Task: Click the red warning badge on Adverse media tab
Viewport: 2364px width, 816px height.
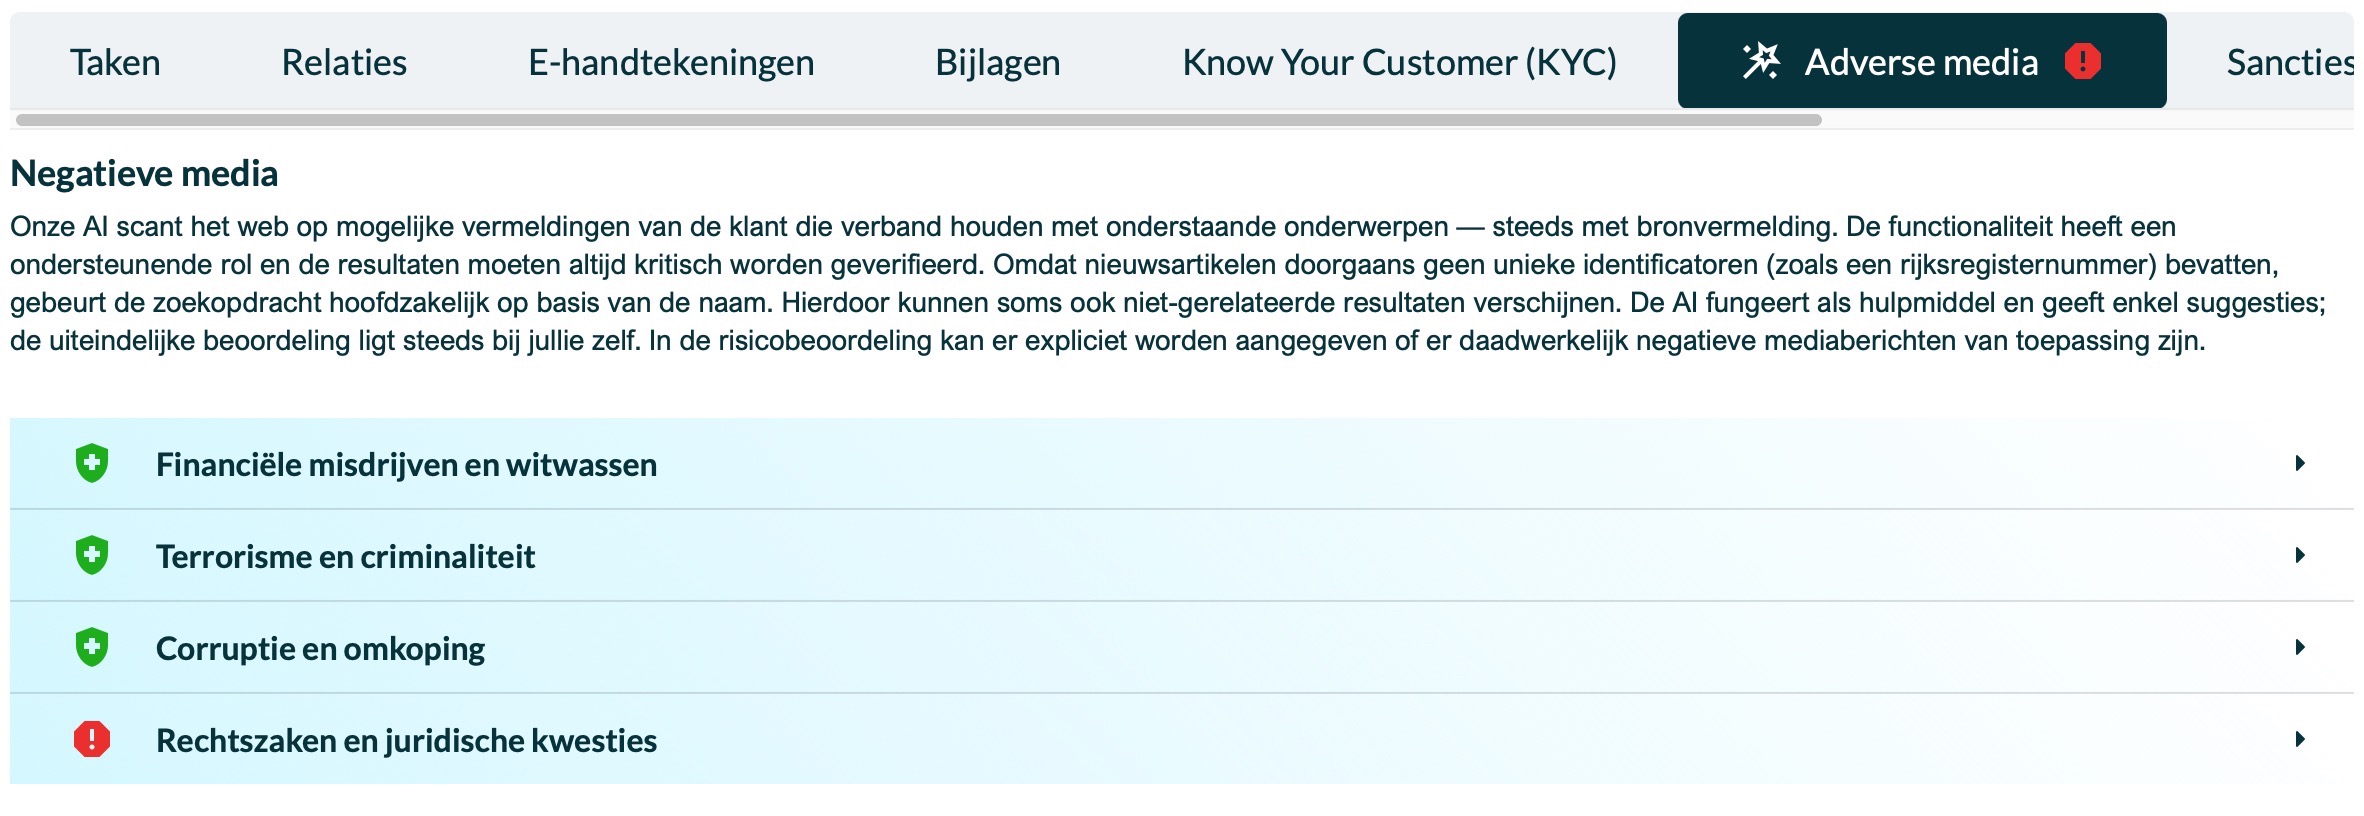Action: (2083, 61)
